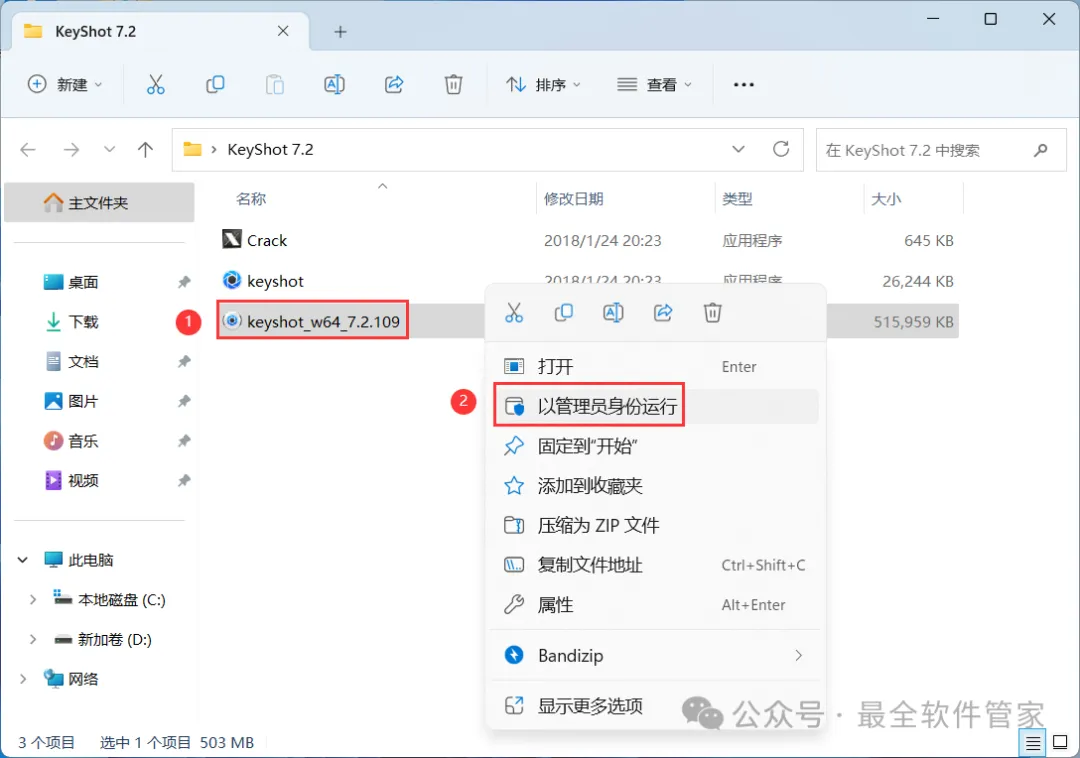Image resolution: width=1080 pixels, height=758 pixels.
Task: Go up one folder level with the up arrow
Action: [145, 149]
